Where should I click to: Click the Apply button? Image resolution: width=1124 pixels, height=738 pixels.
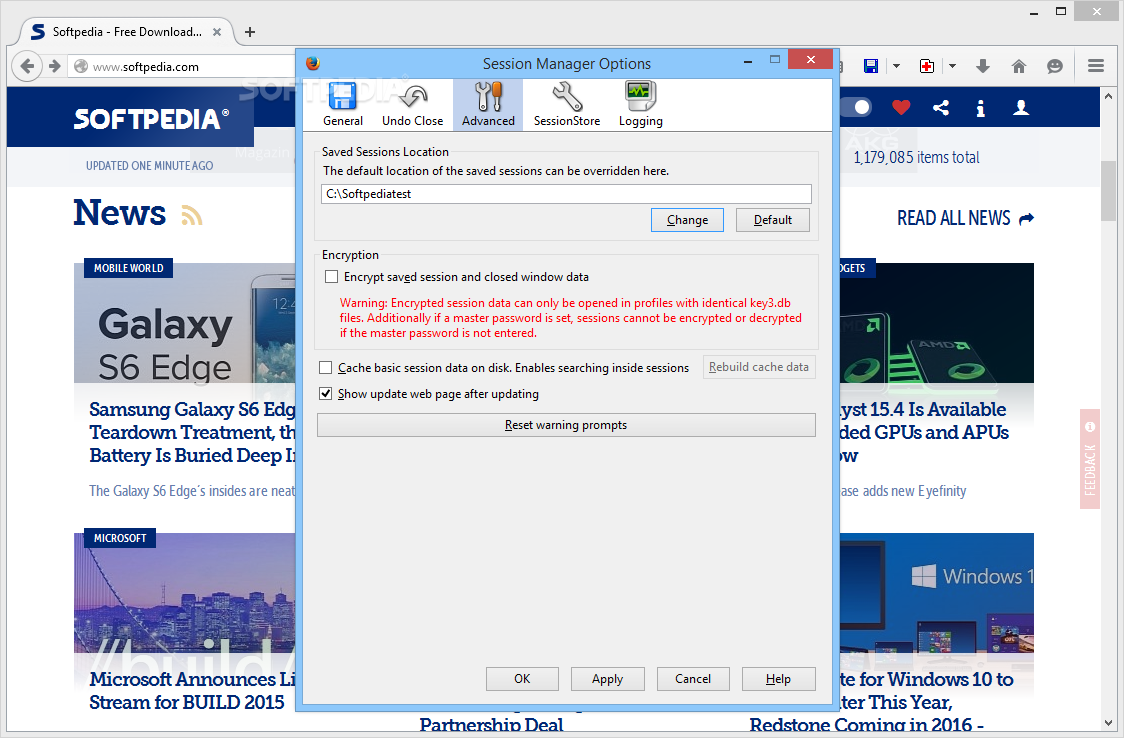607,679
